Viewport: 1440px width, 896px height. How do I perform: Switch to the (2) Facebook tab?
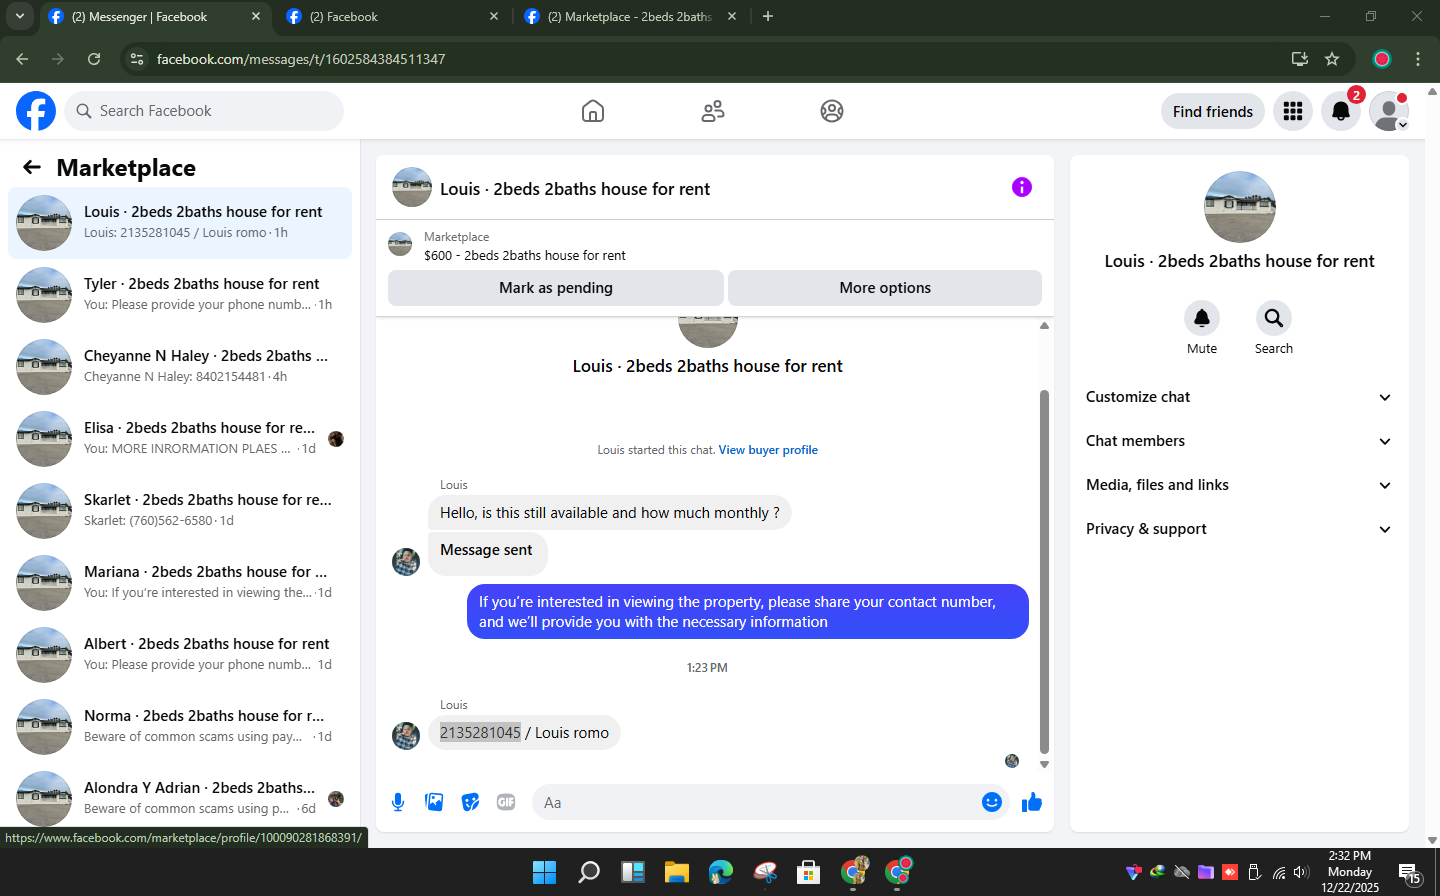tap(393, 17)
